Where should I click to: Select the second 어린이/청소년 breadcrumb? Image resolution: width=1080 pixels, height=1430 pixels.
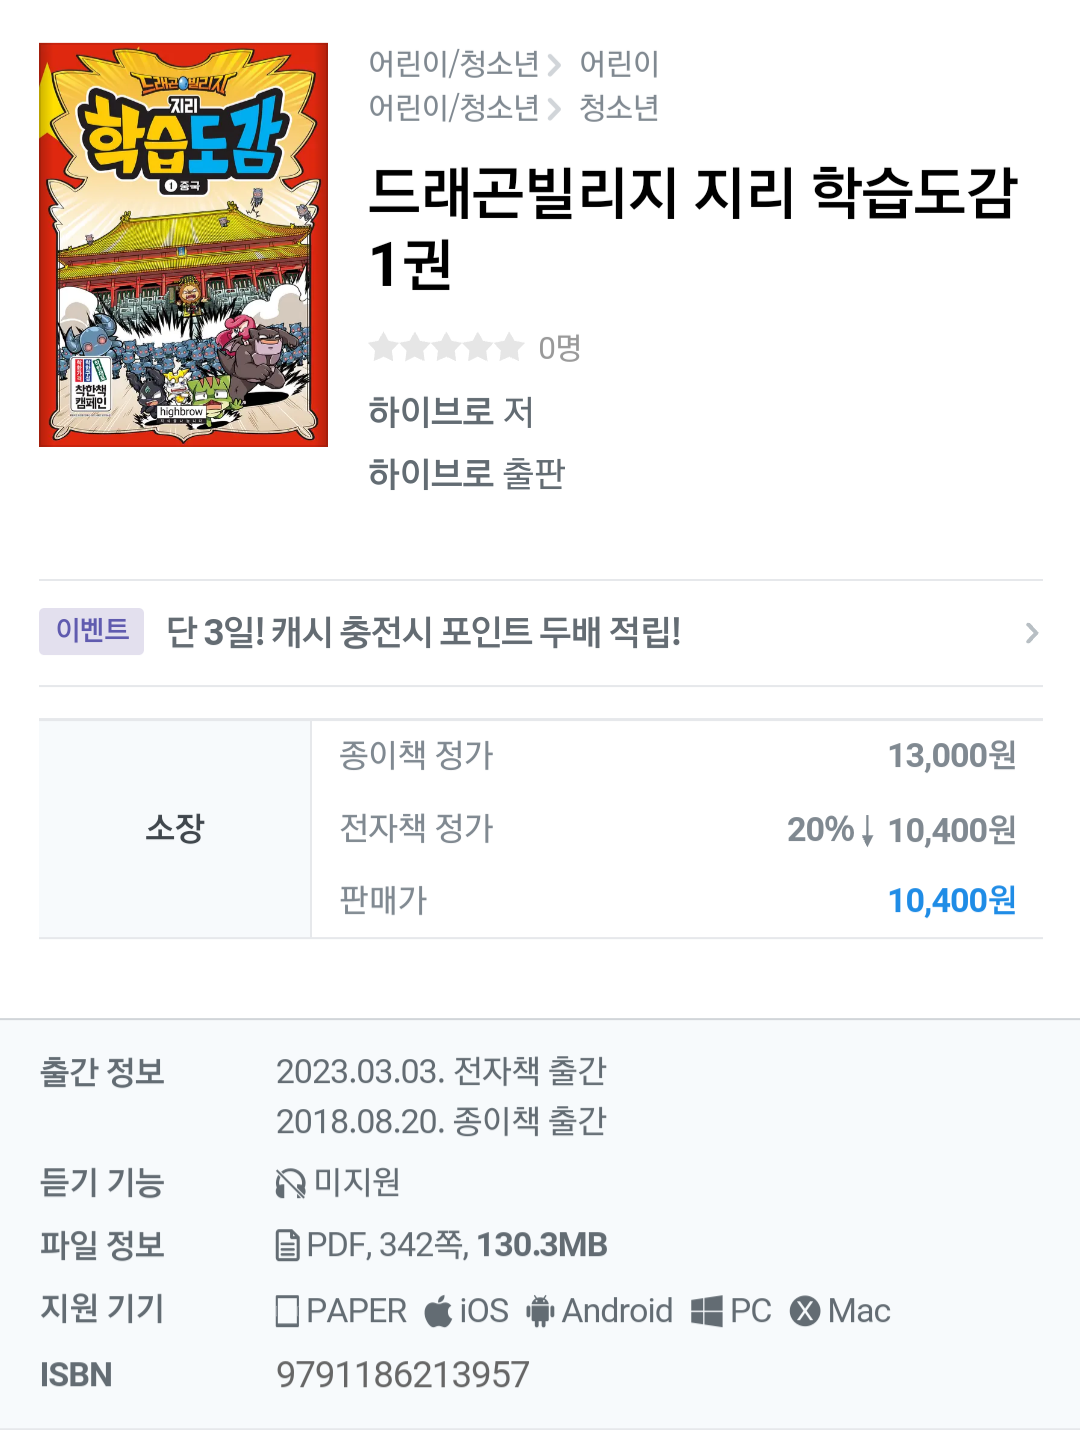[454, 108]
